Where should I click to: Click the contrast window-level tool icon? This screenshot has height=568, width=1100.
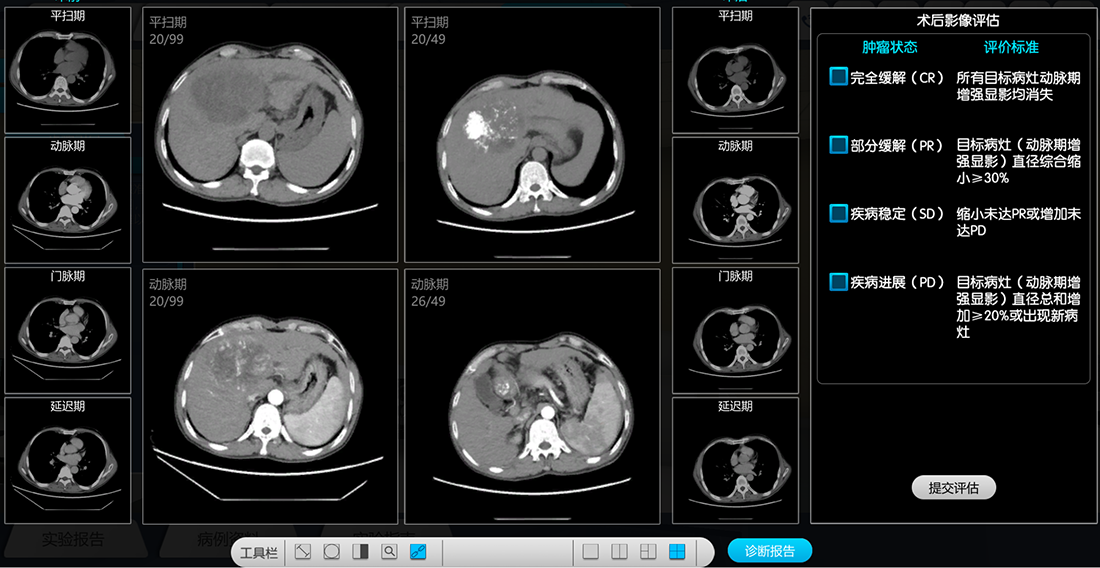point(361,552)
